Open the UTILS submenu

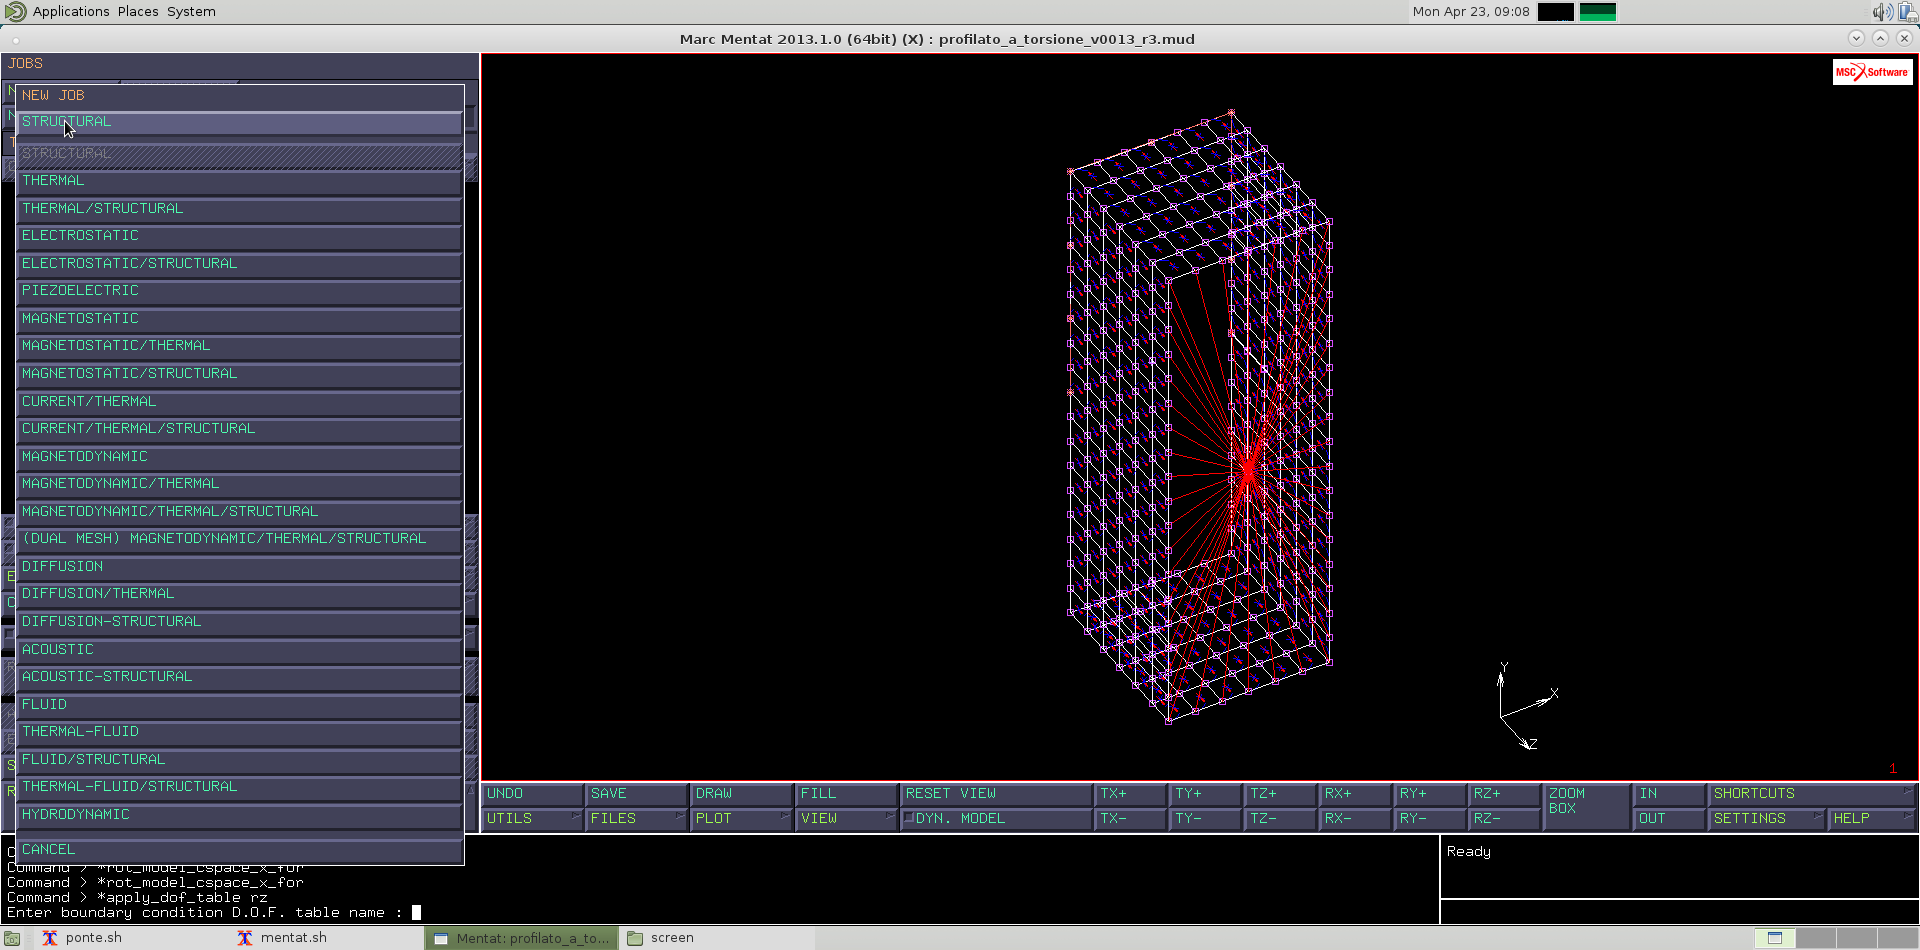[532, 819]
